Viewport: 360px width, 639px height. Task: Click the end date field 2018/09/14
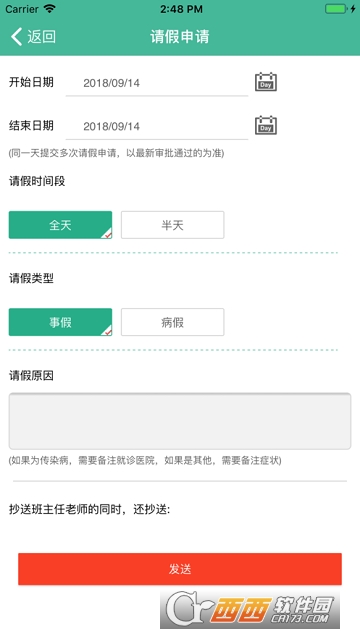pyautogui.click(x=157, y=126)
